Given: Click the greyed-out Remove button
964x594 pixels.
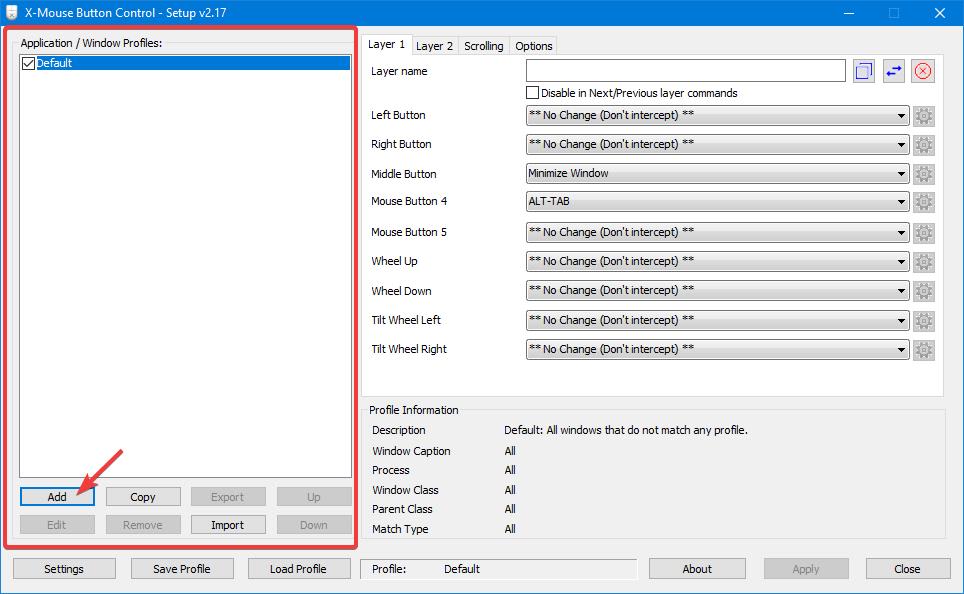Looking at the screenshot, I should pyautogui.click(x=143, y=525).
